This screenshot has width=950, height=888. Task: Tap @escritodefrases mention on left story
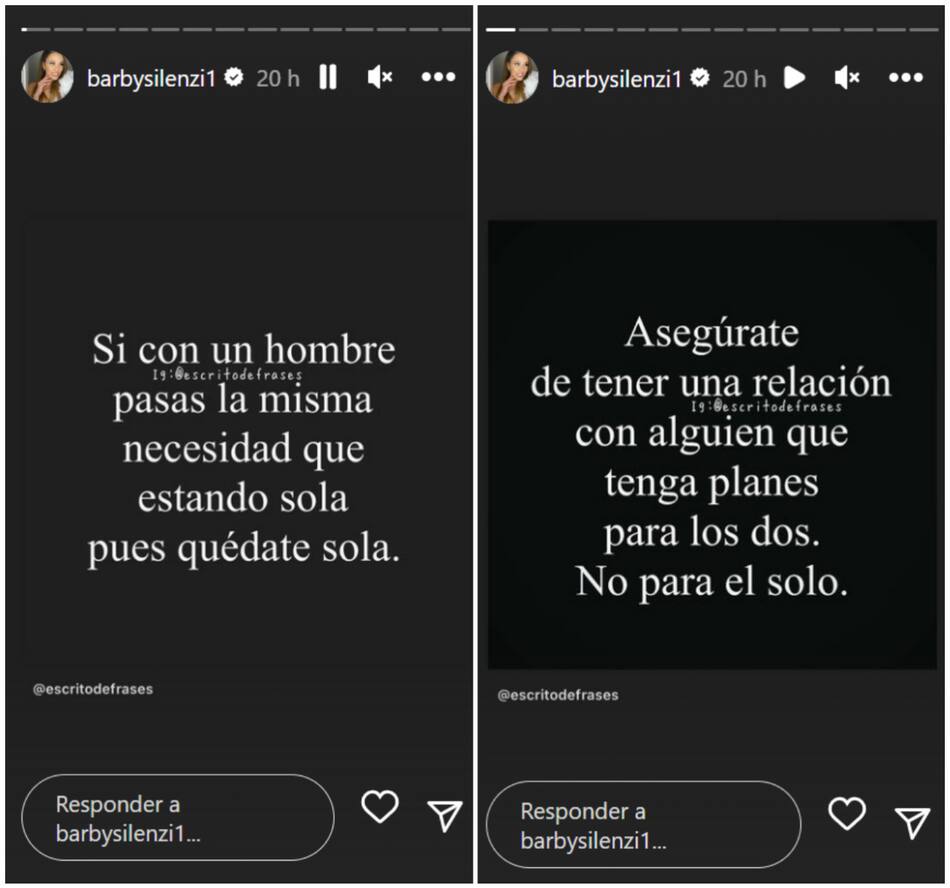(x=93, y=689)
